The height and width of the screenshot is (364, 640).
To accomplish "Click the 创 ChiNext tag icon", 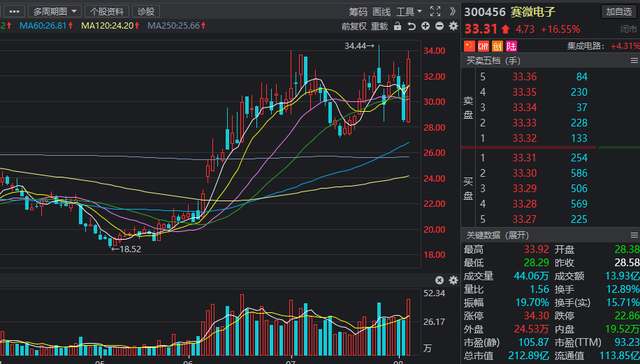I will (497, 46).
